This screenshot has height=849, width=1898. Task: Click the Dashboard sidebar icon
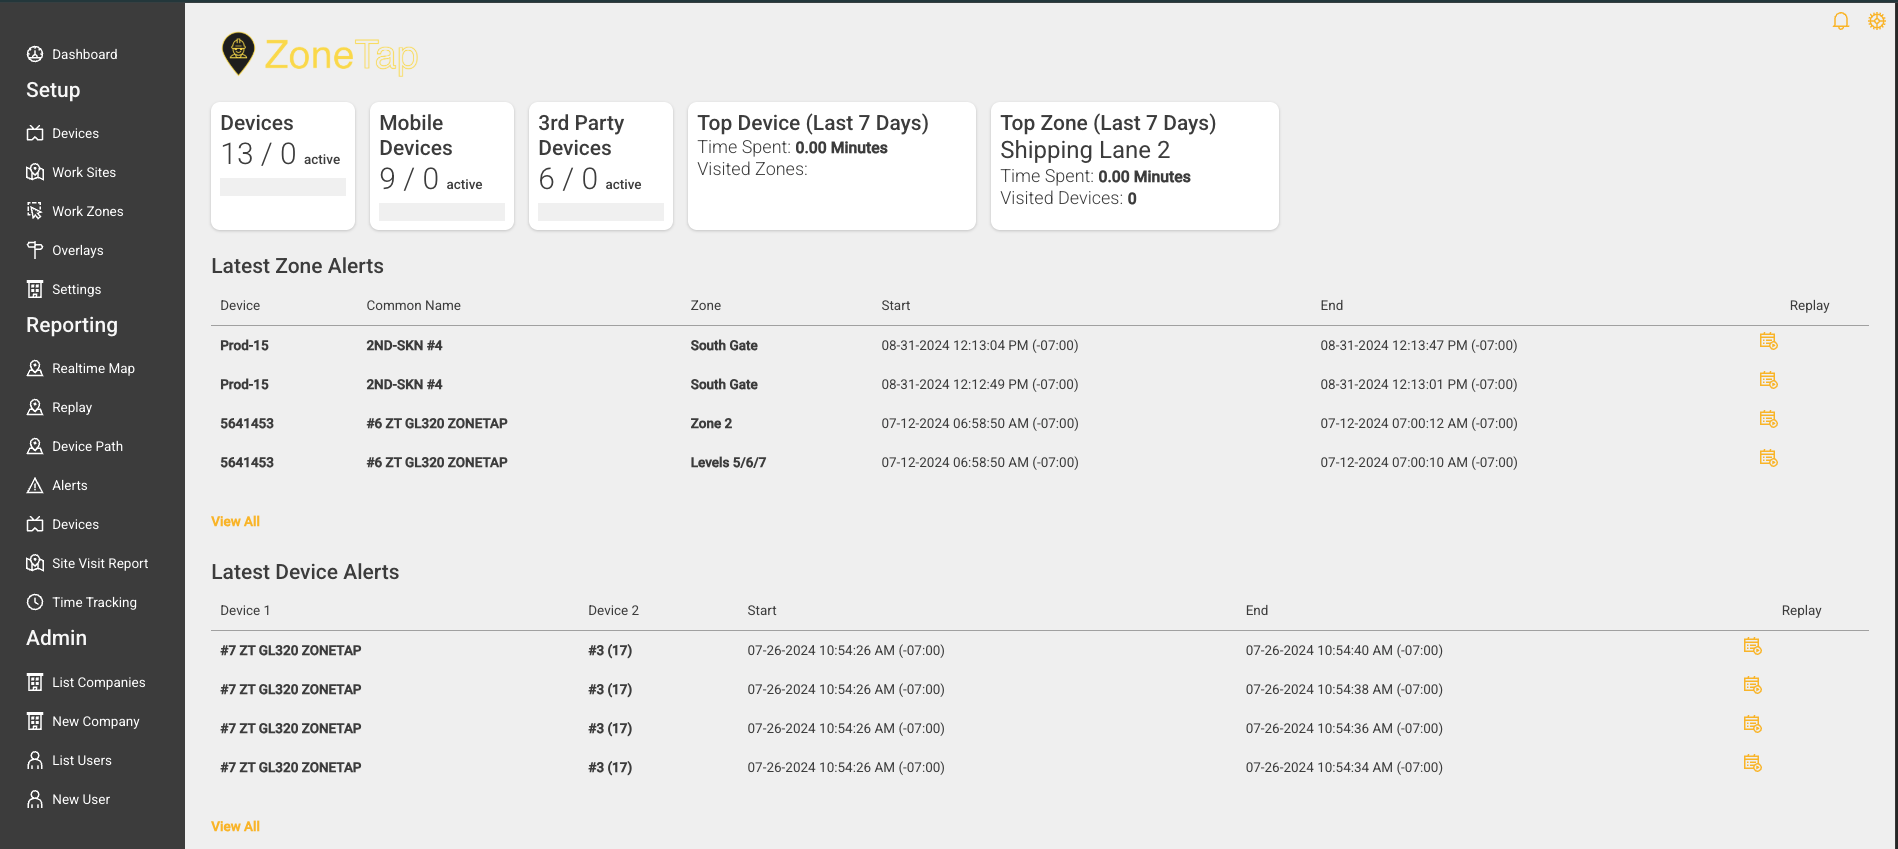[35, 54]
